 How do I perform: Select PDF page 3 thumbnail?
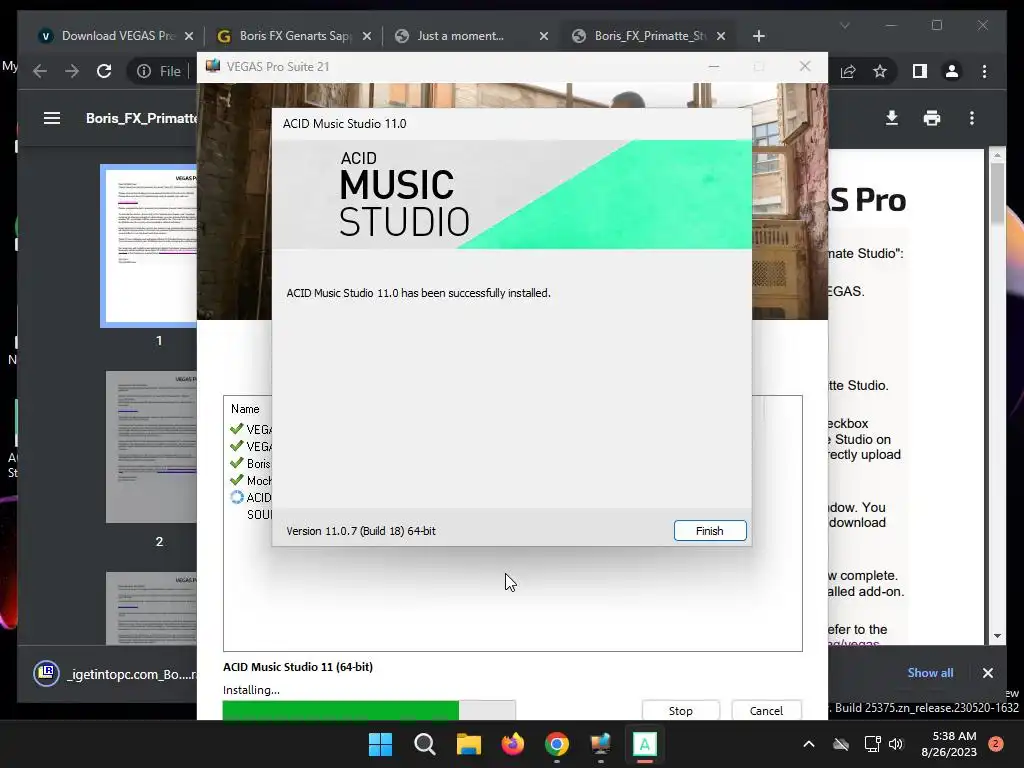click(152, 609)
